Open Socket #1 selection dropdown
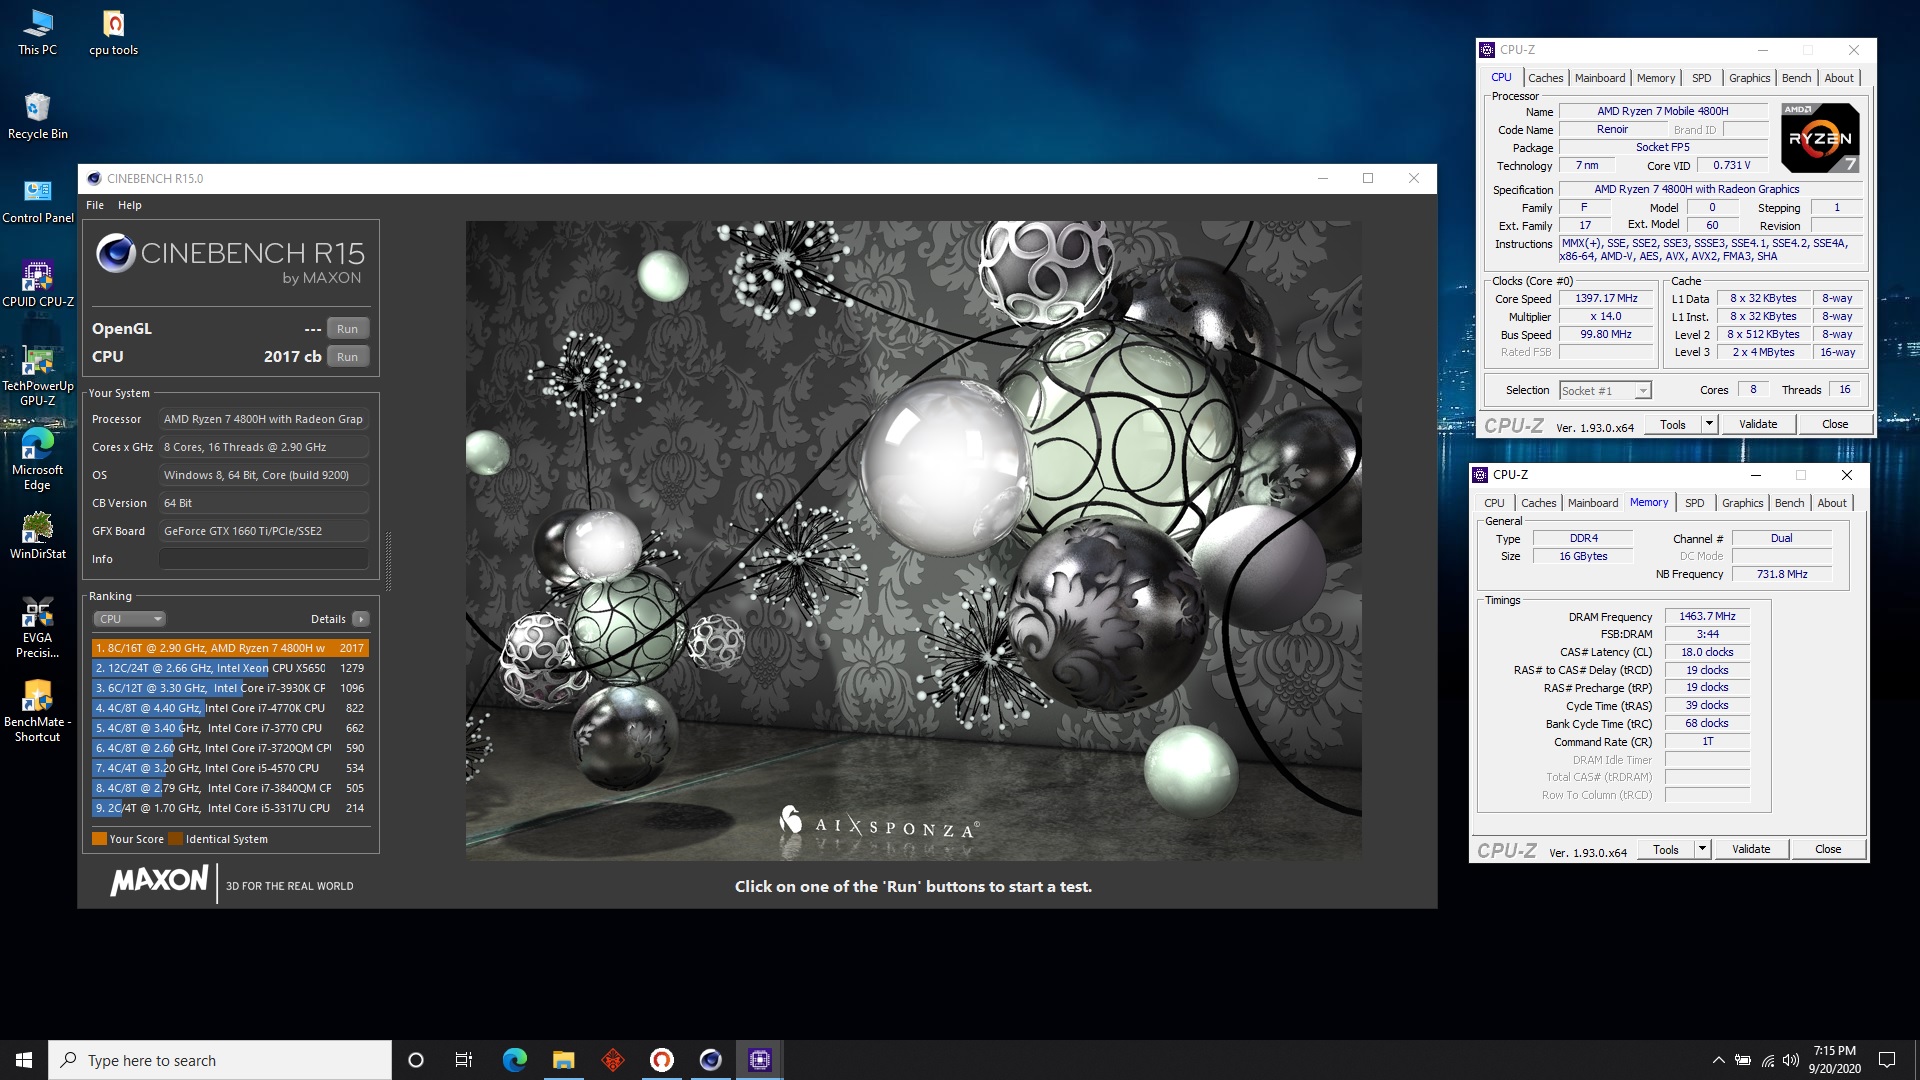1920x1080 pixels. 1604,391
